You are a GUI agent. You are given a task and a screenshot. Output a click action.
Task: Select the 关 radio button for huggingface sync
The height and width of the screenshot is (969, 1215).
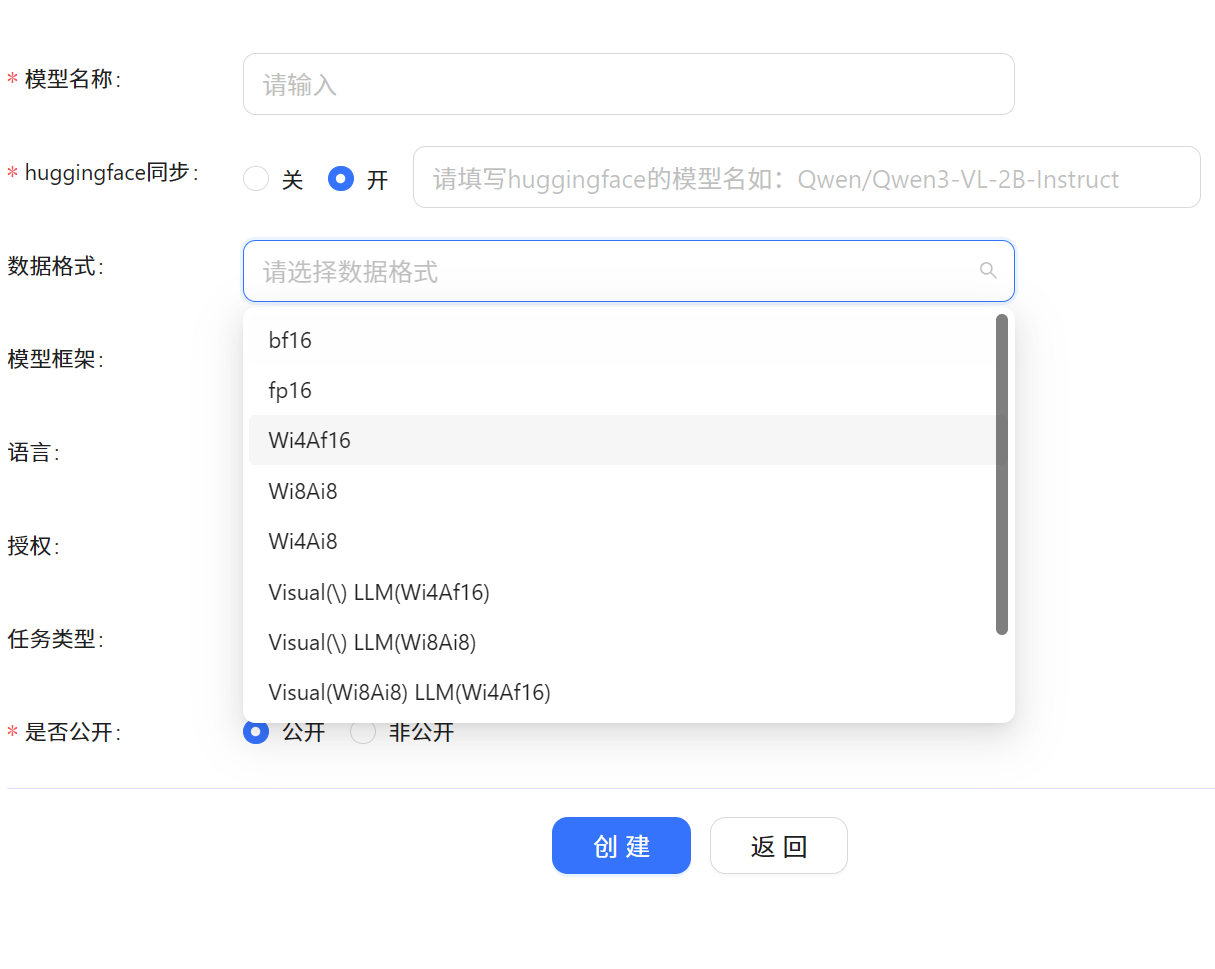pos(257,179)
